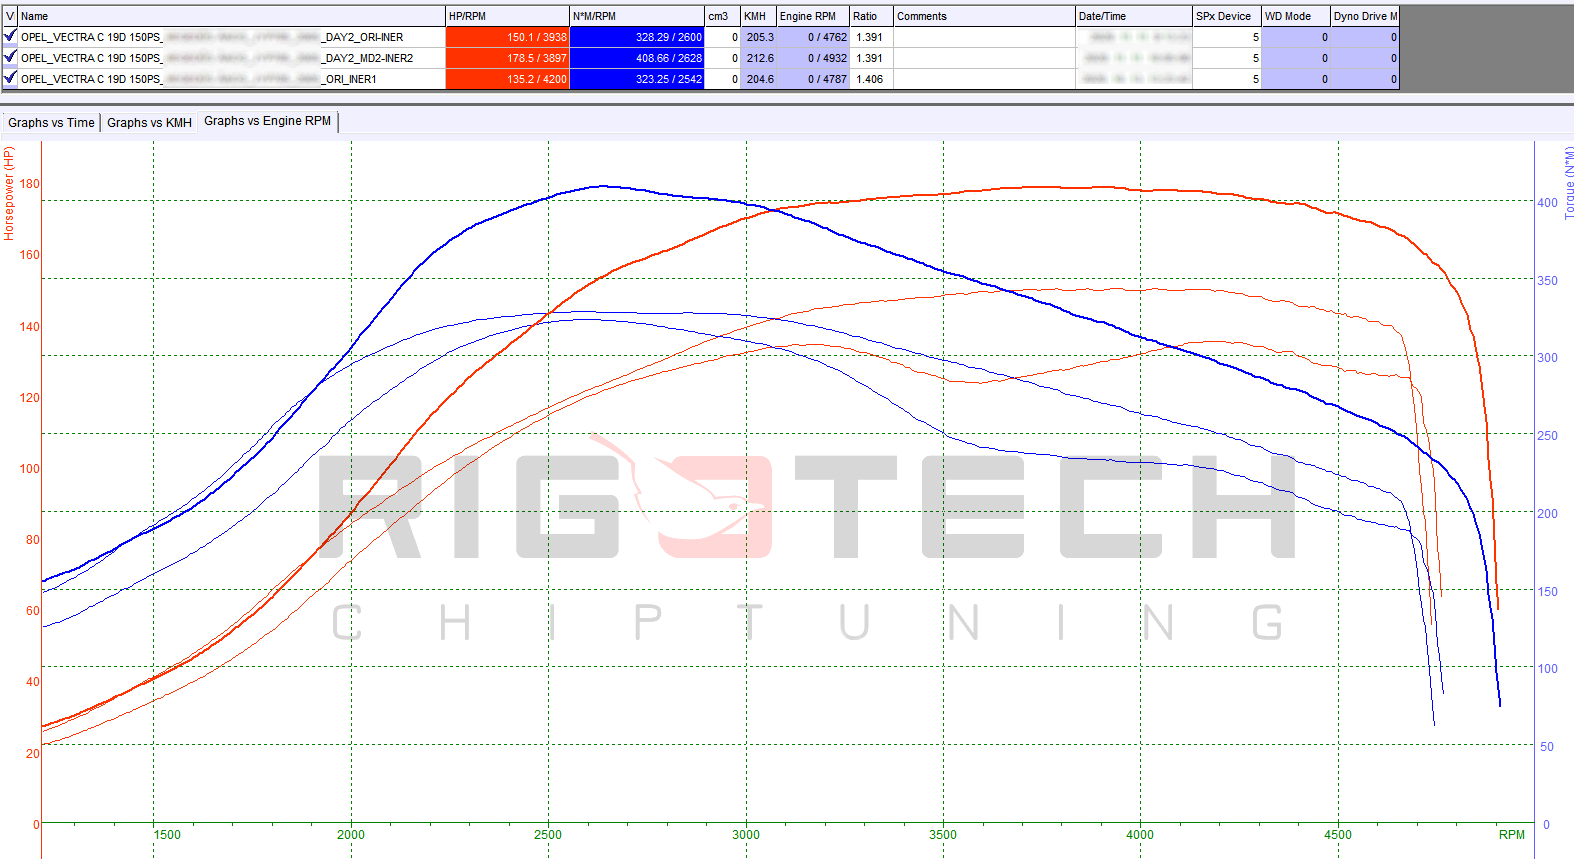Click the KMH value 212.6
Viewport: 1574px width, 859px height.
(x=758, y=58)
